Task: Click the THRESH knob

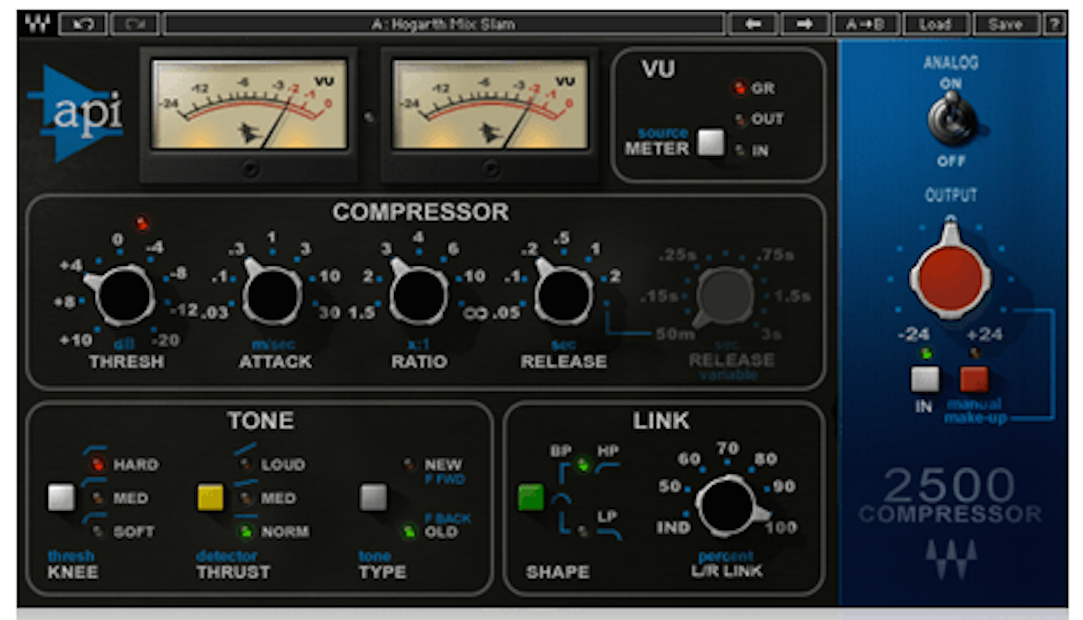Action: [124, 296]
